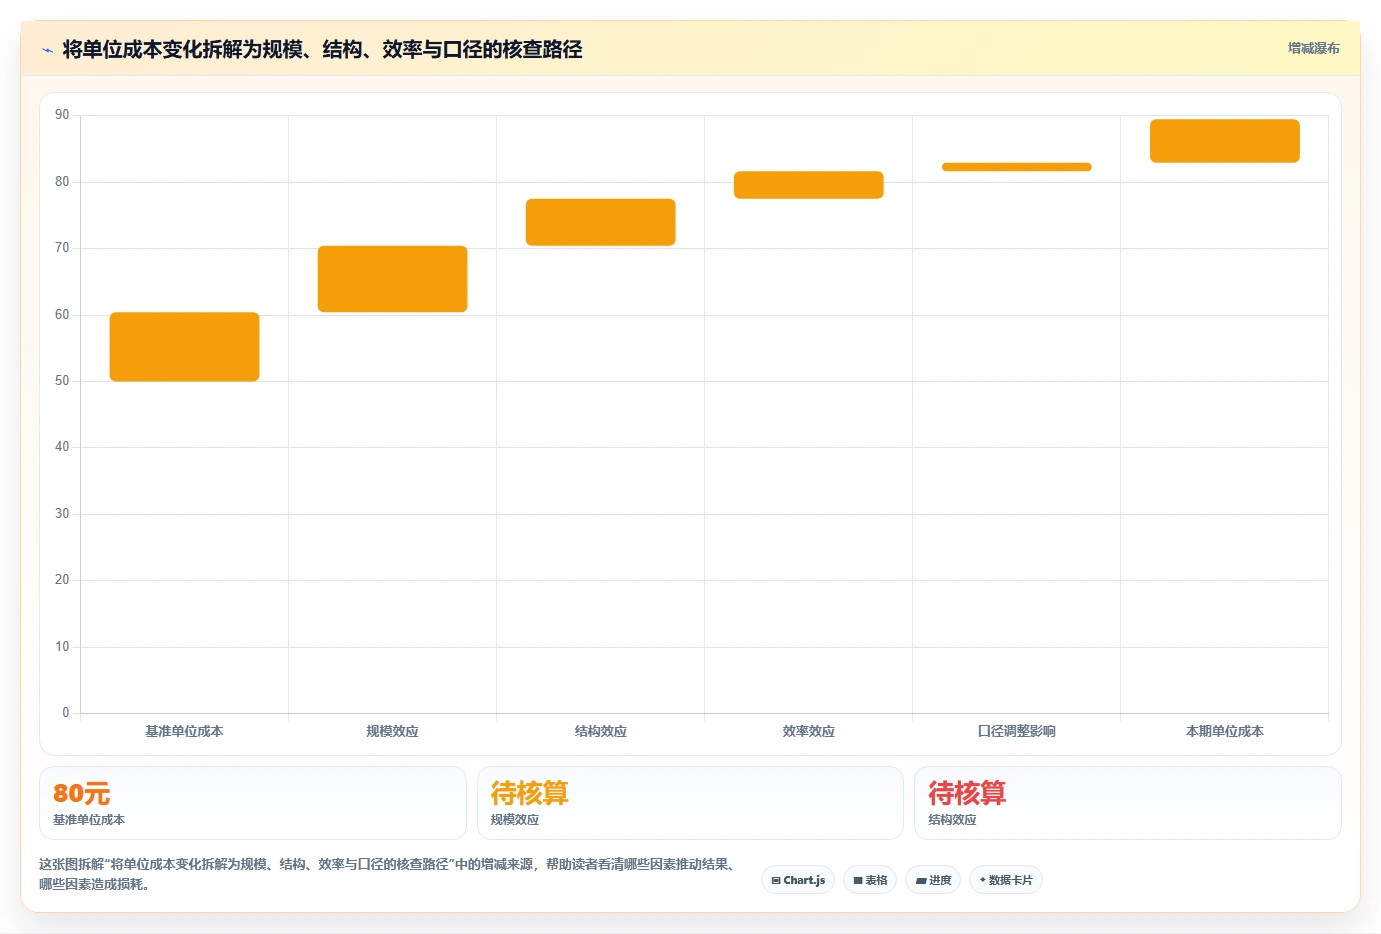The height and width of the screenshot is (934, 1381).
Task: Click the 80元 基准单位成本 card
Action: coord(252,803)
